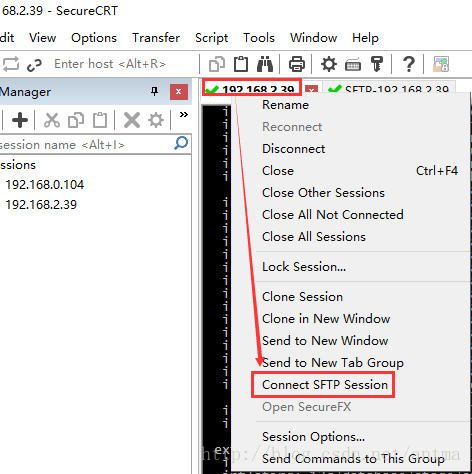This screenshot has height=474, width=472.
Task: Open the Tools menu
Action: pos(259,38)
